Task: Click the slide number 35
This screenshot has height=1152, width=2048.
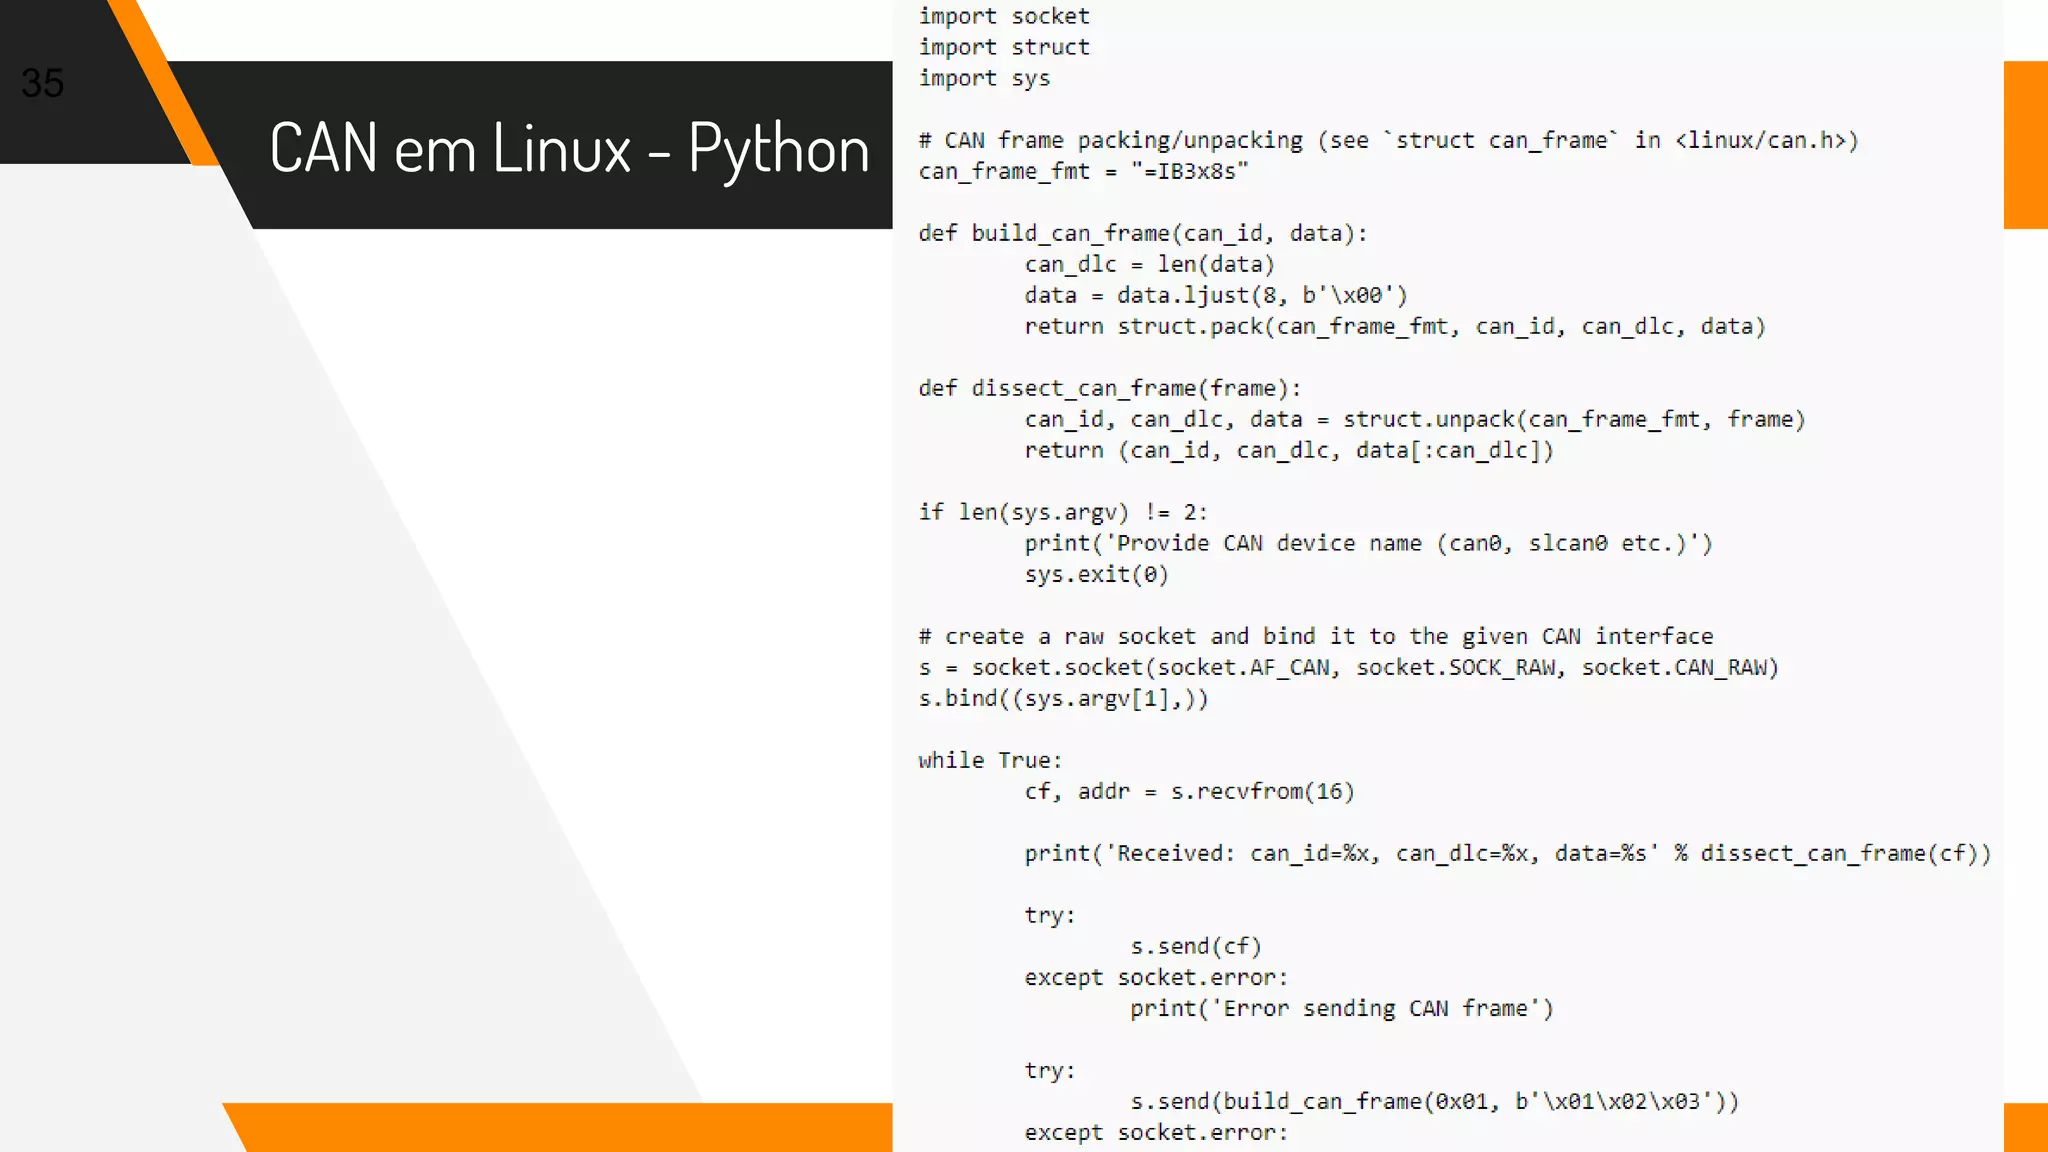Action: coord(43,83)
